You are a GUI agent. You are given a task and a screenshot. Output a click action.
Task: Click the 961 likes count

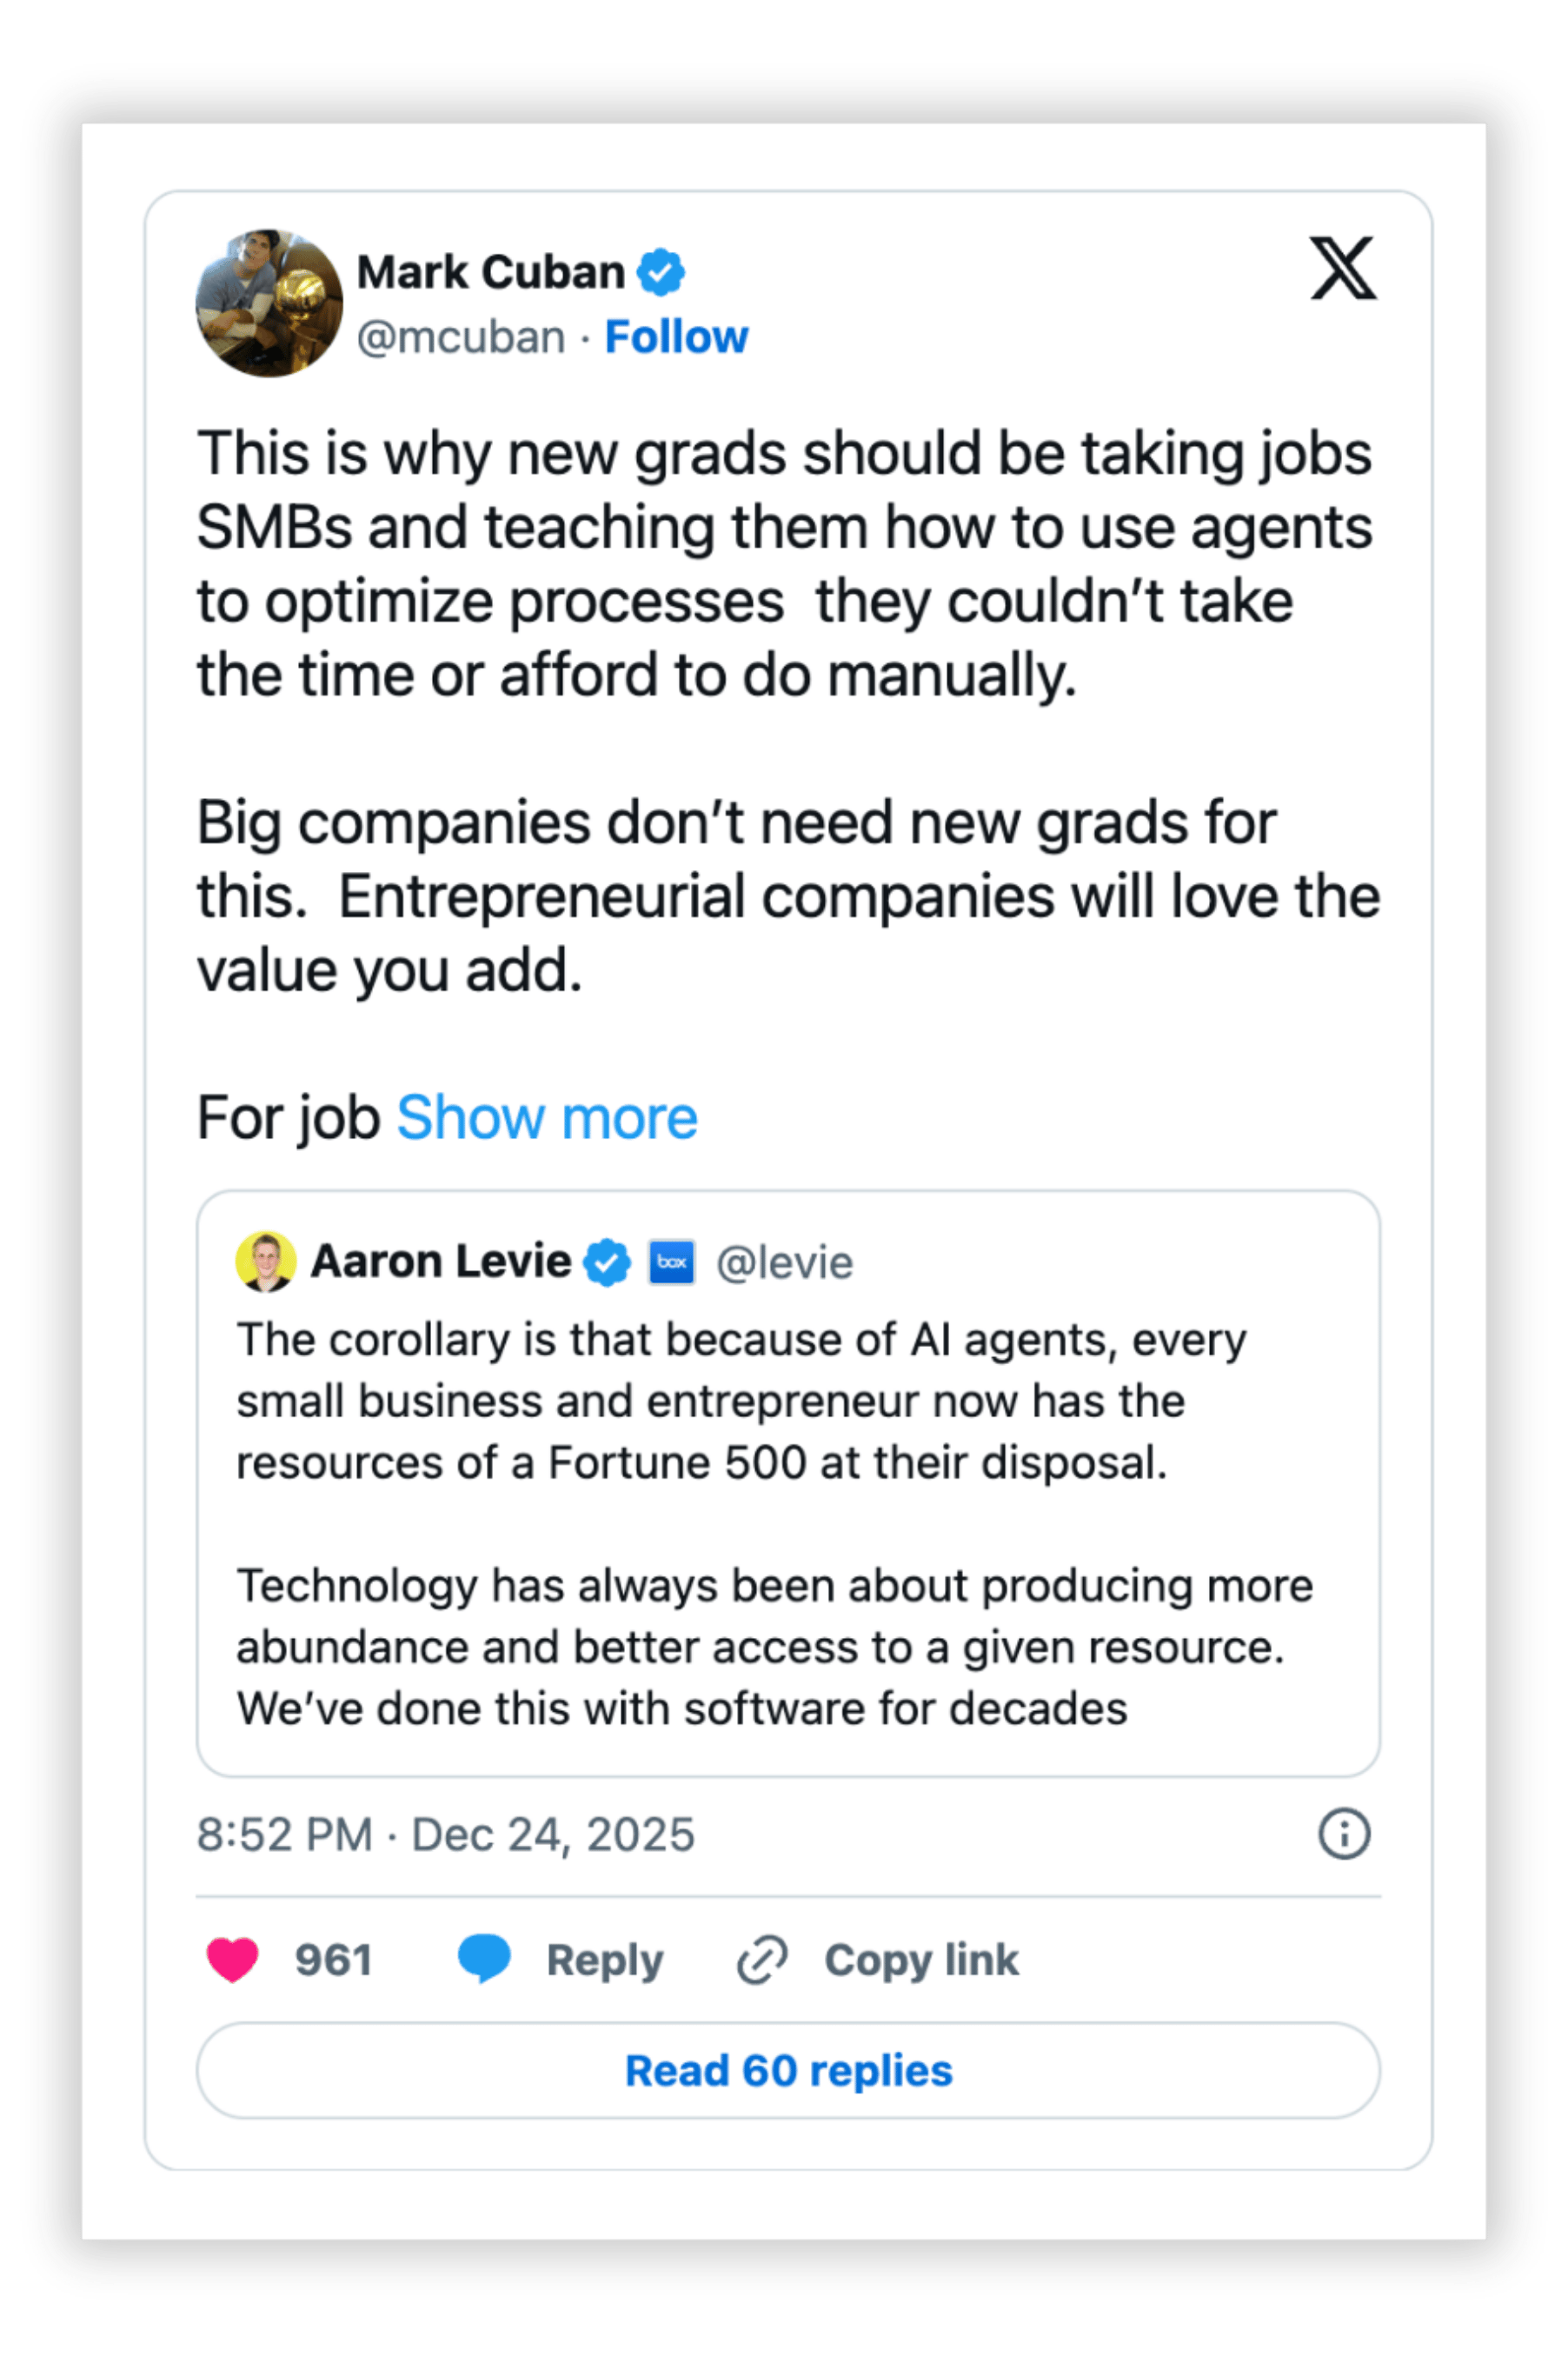[334, 1959]
